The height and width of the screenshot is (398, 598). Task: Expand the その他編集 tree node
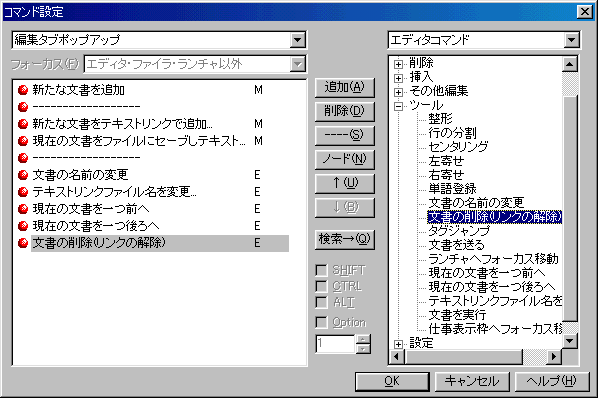(398, 92)
